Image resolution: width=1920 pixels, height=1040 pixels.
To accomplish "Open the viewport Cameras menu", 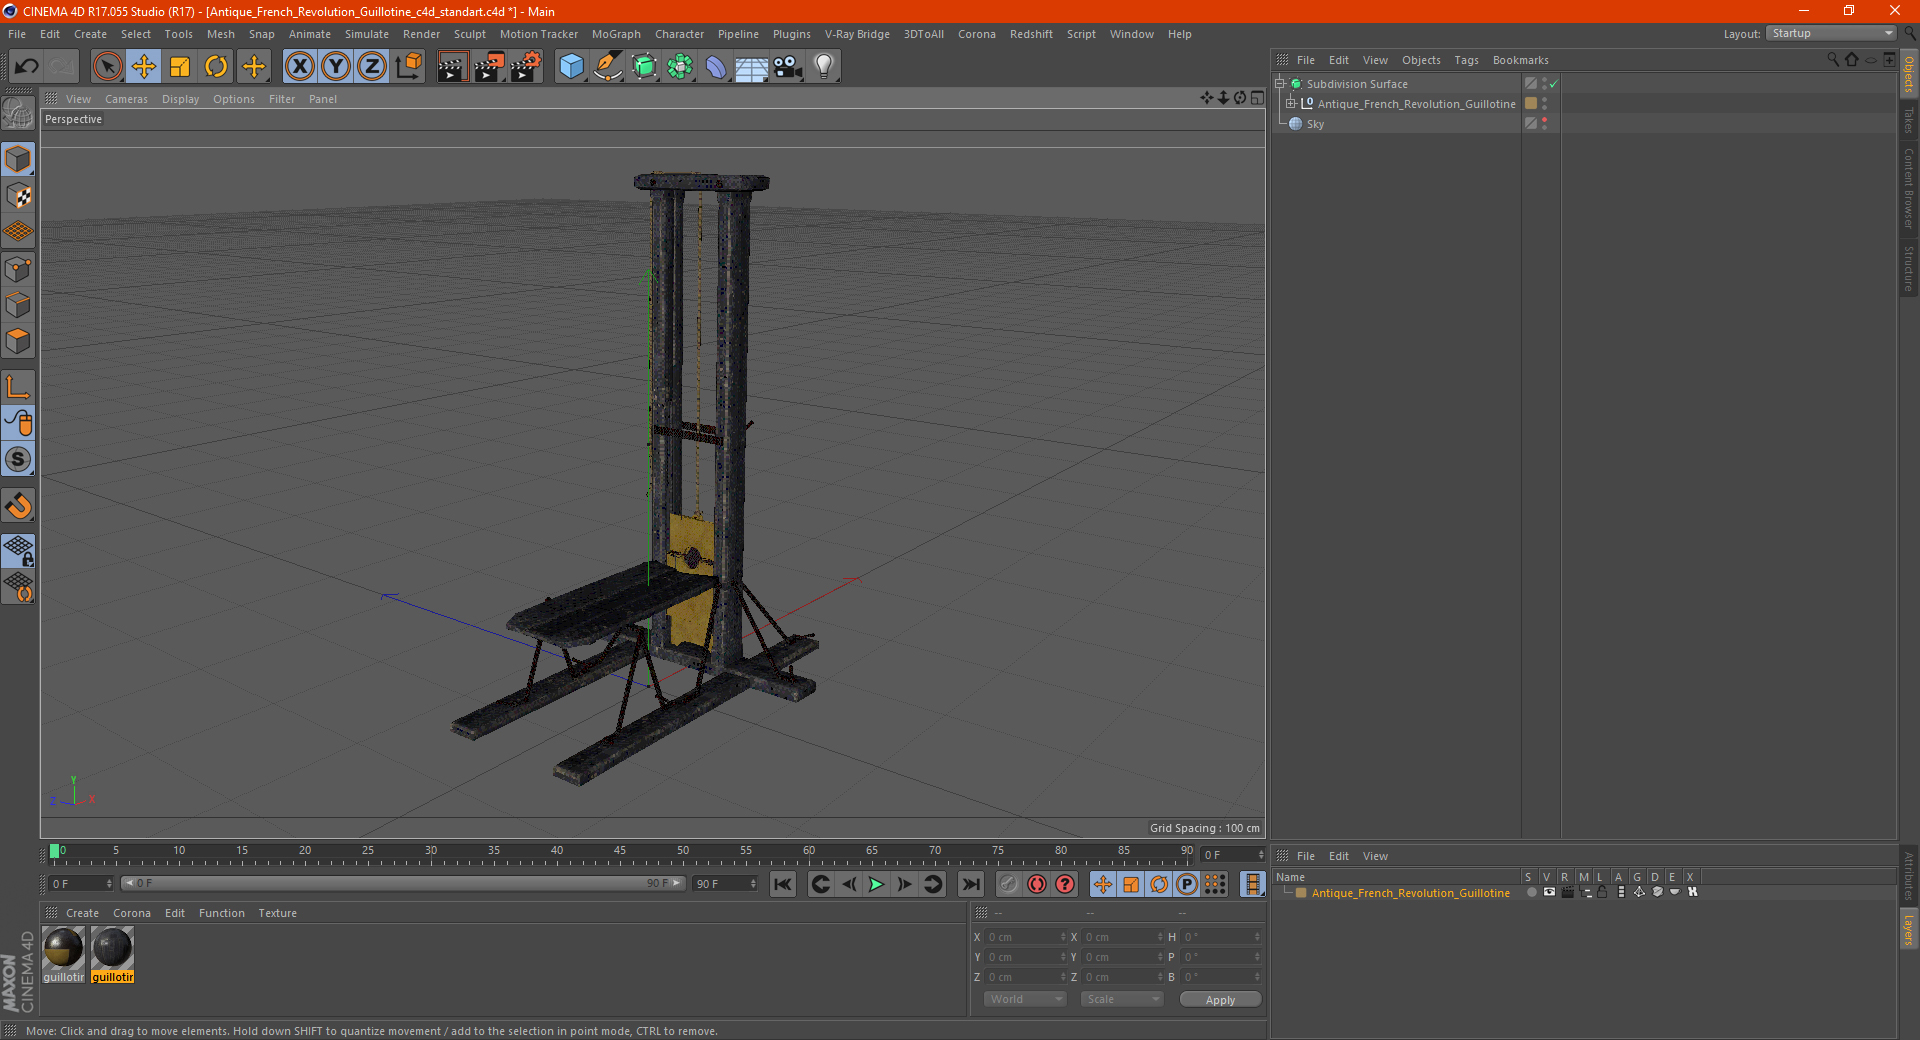I will coord(126,99).
